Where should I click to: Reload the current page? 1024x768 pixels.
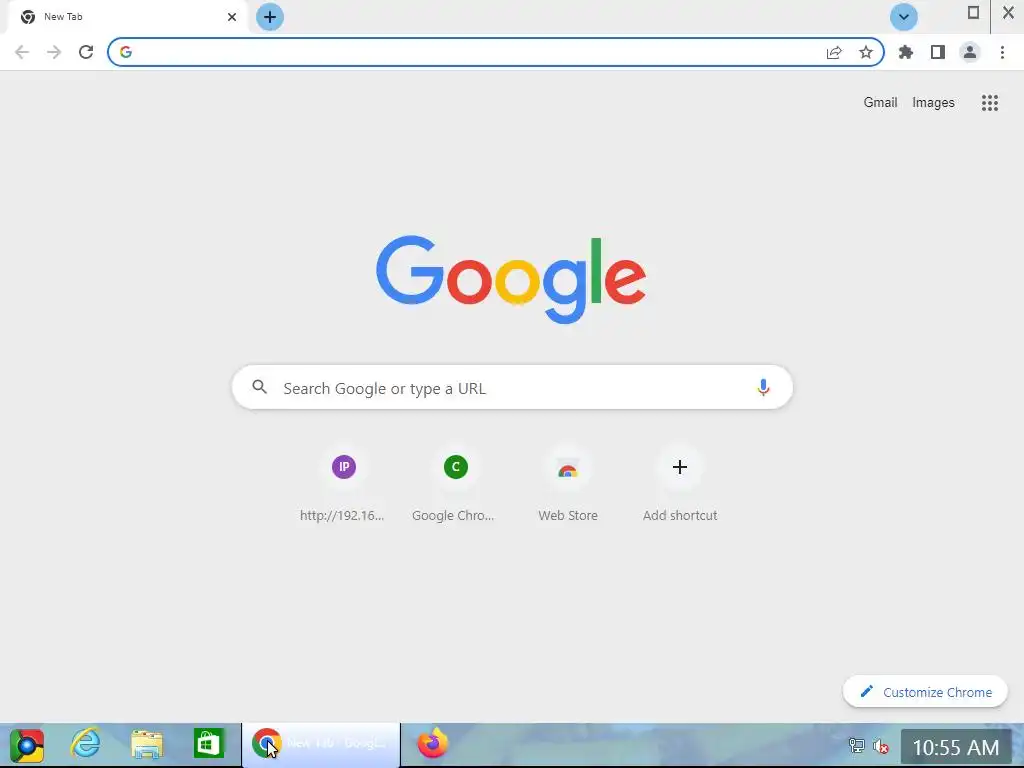click(86, 52)
